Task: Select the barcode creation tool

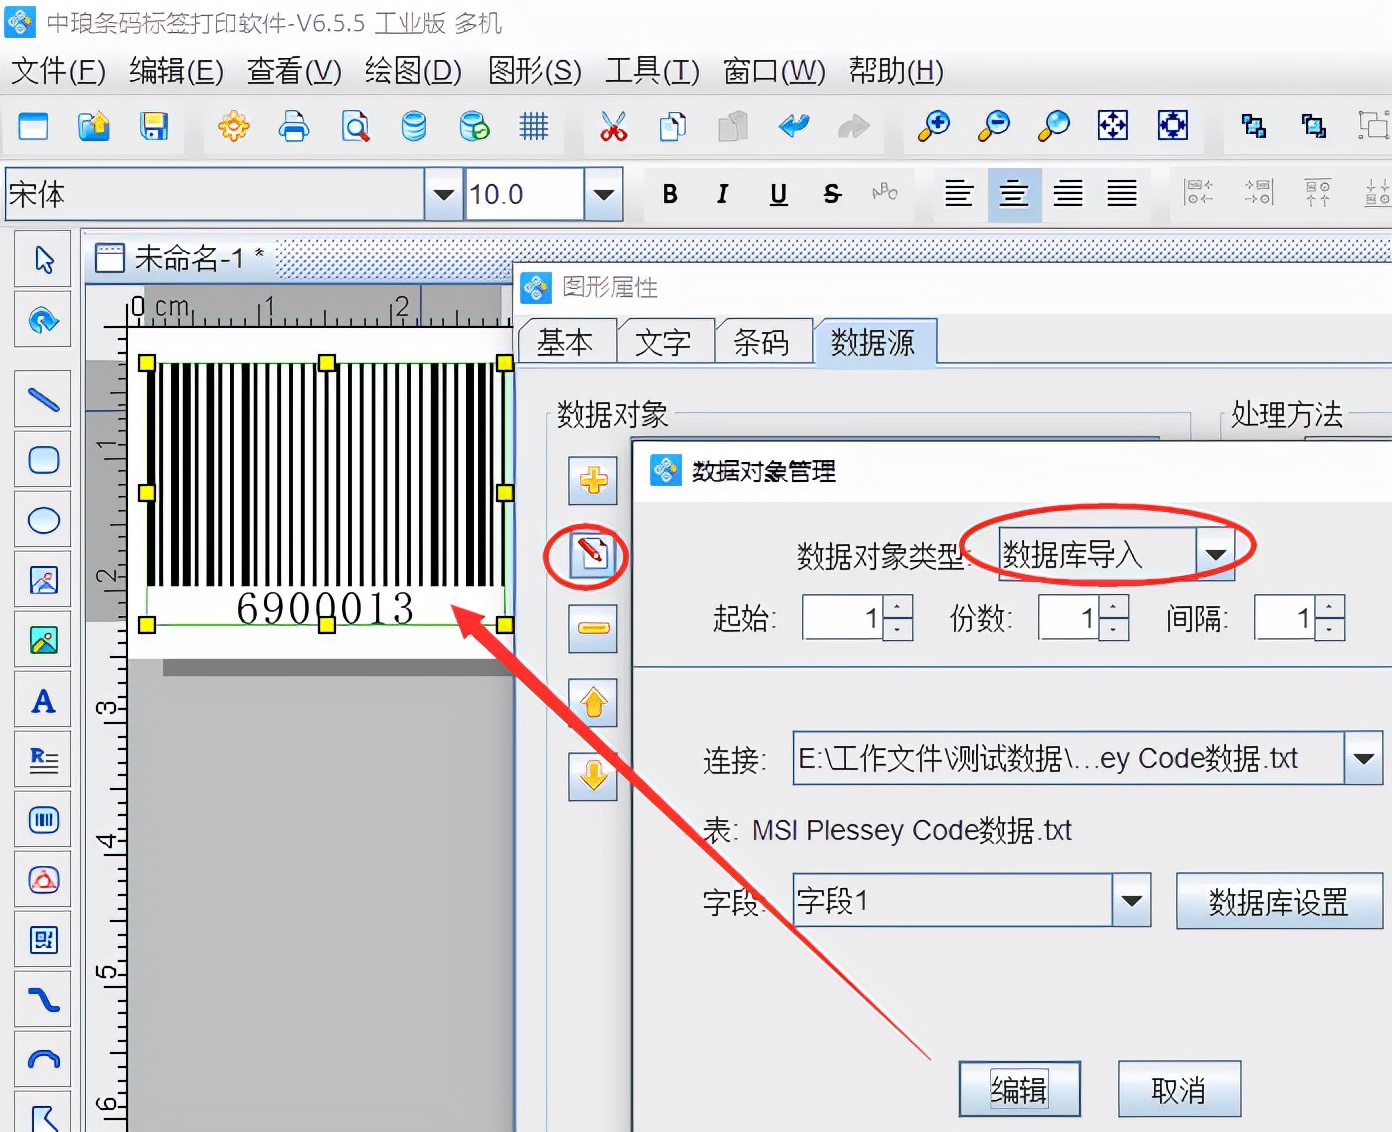Action: [x=43, y=820]
